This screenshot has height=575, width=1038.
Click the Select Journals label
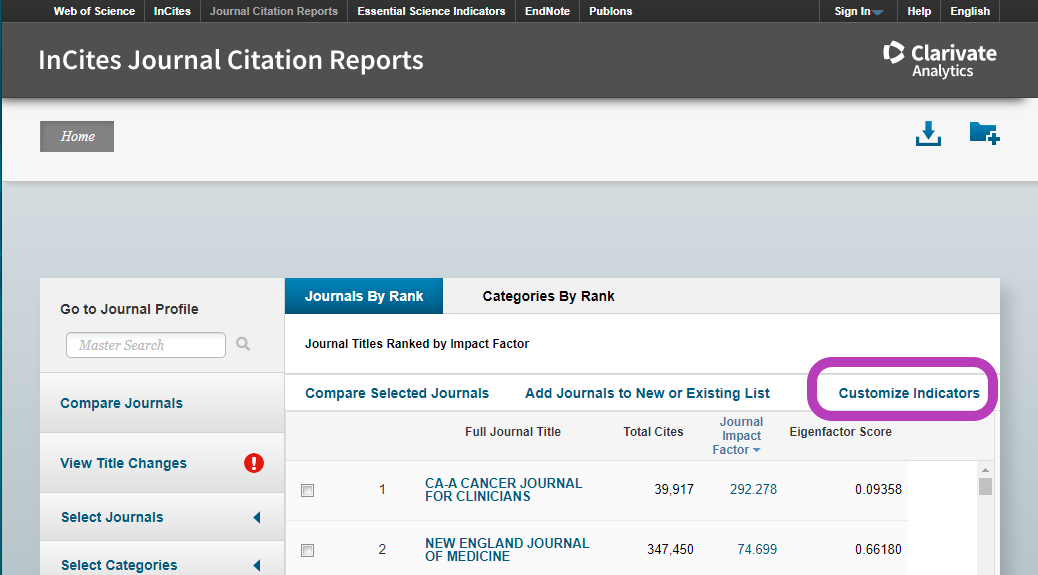[112, 517]
